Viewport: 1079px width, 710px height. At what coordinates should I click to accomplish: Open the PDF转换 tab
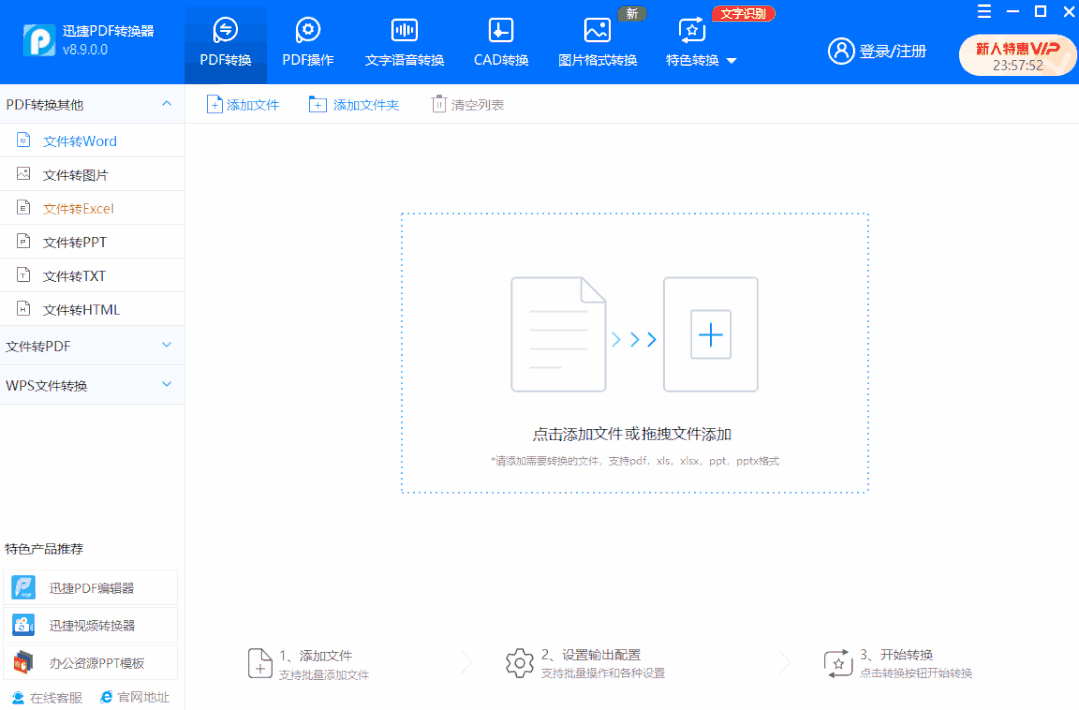tap(225, 43)
